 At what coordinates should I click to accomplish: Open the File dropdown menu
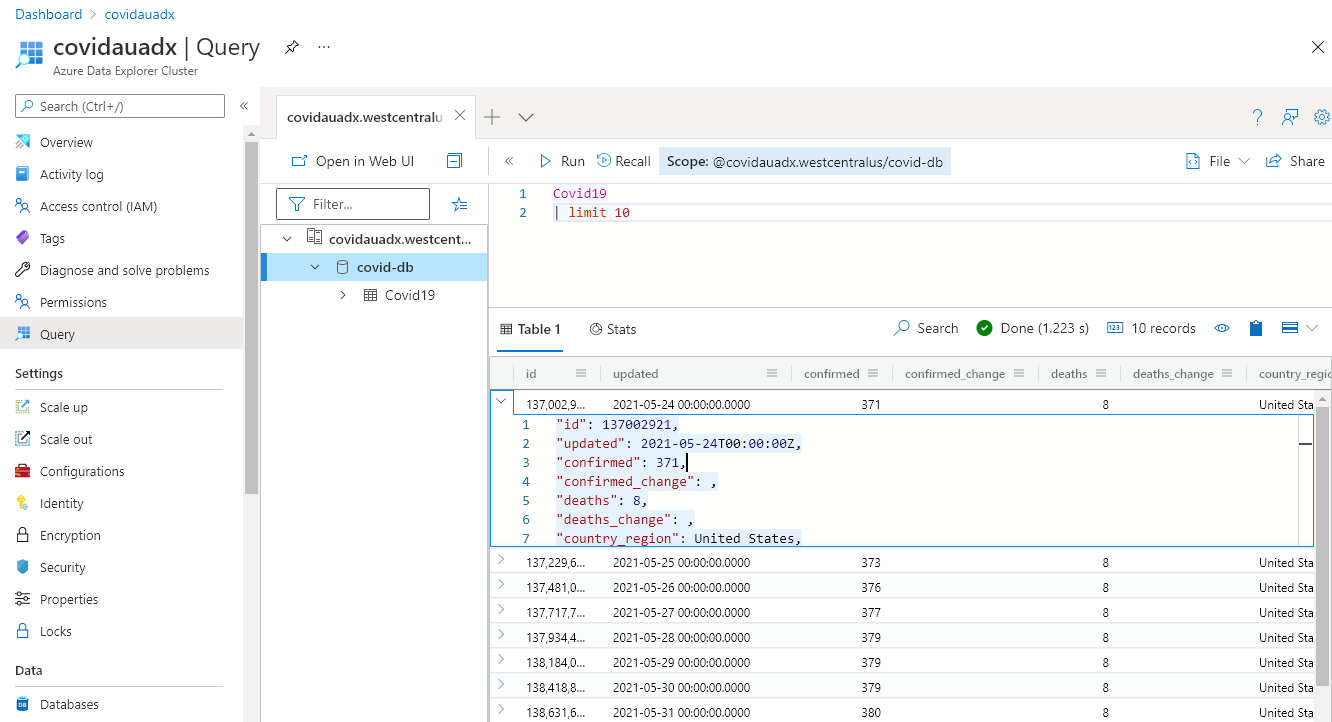pos(1218,161)
